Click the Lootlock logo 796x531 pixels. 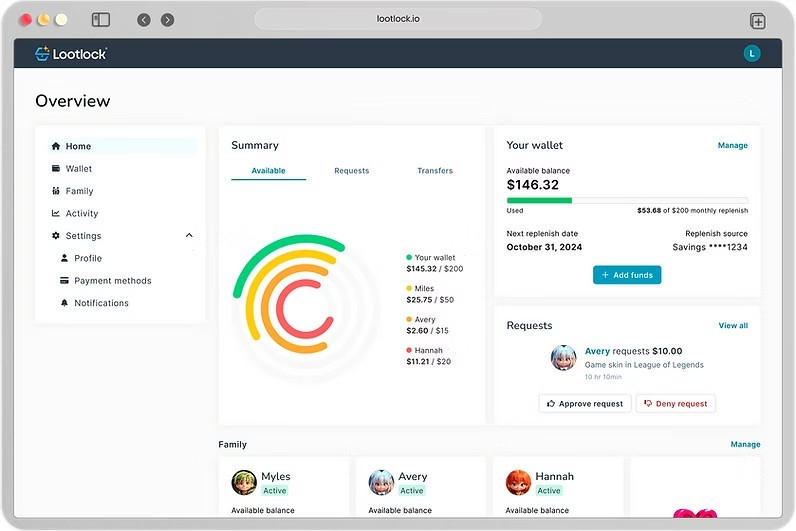pos(71,53)
